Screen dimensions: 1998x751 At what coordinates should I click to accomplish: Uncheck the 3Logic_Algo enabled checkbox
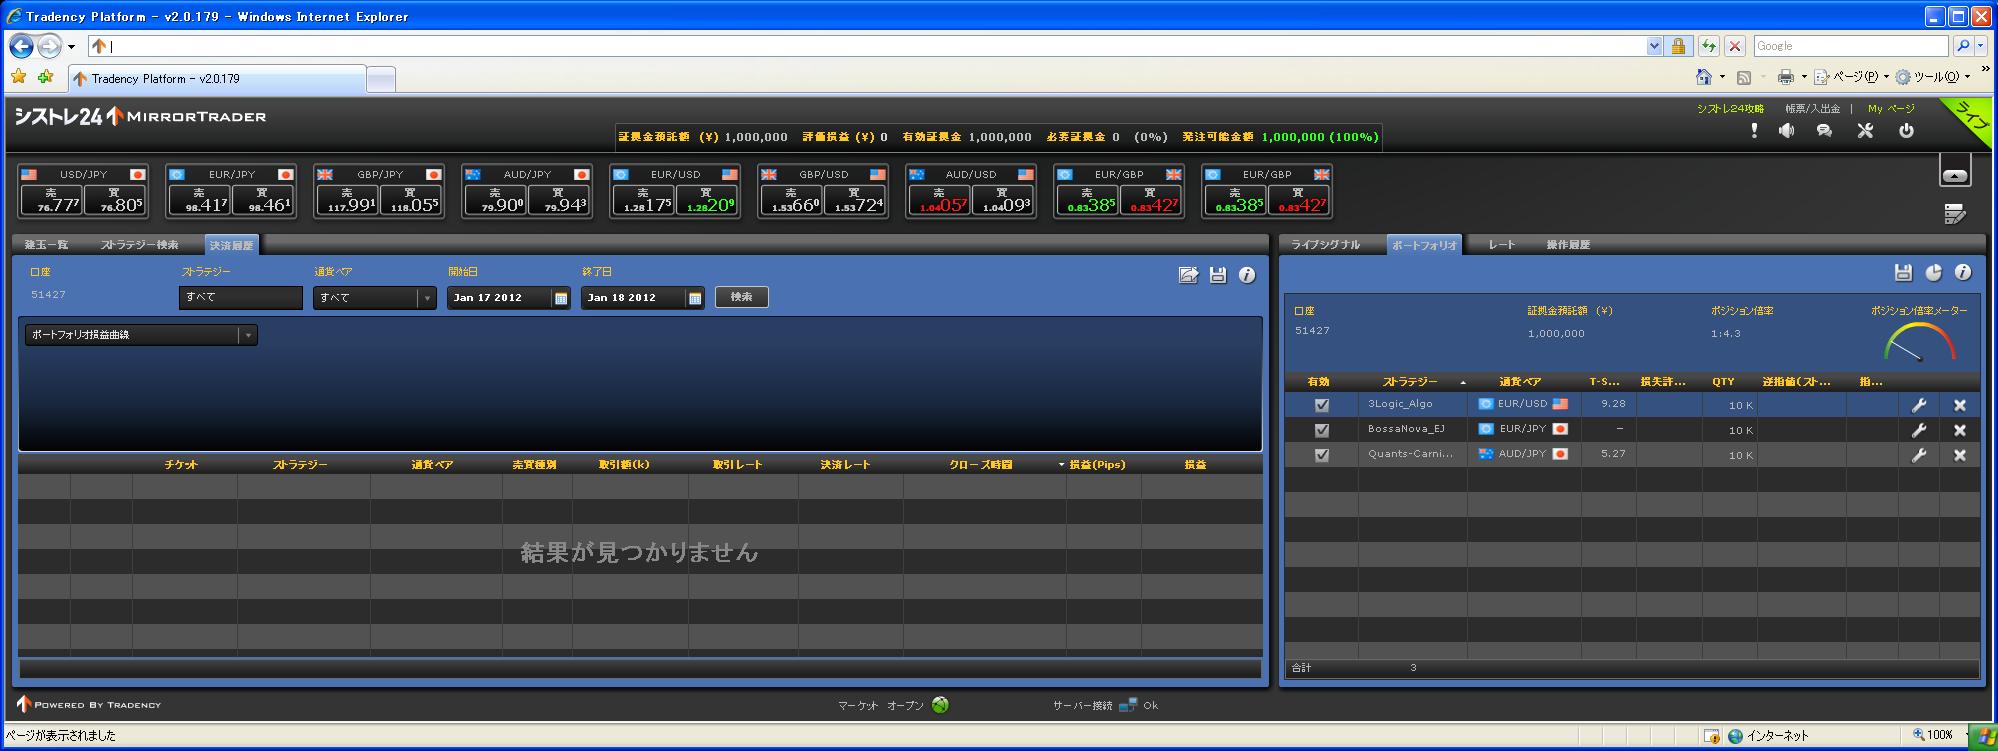point(1321,405)
